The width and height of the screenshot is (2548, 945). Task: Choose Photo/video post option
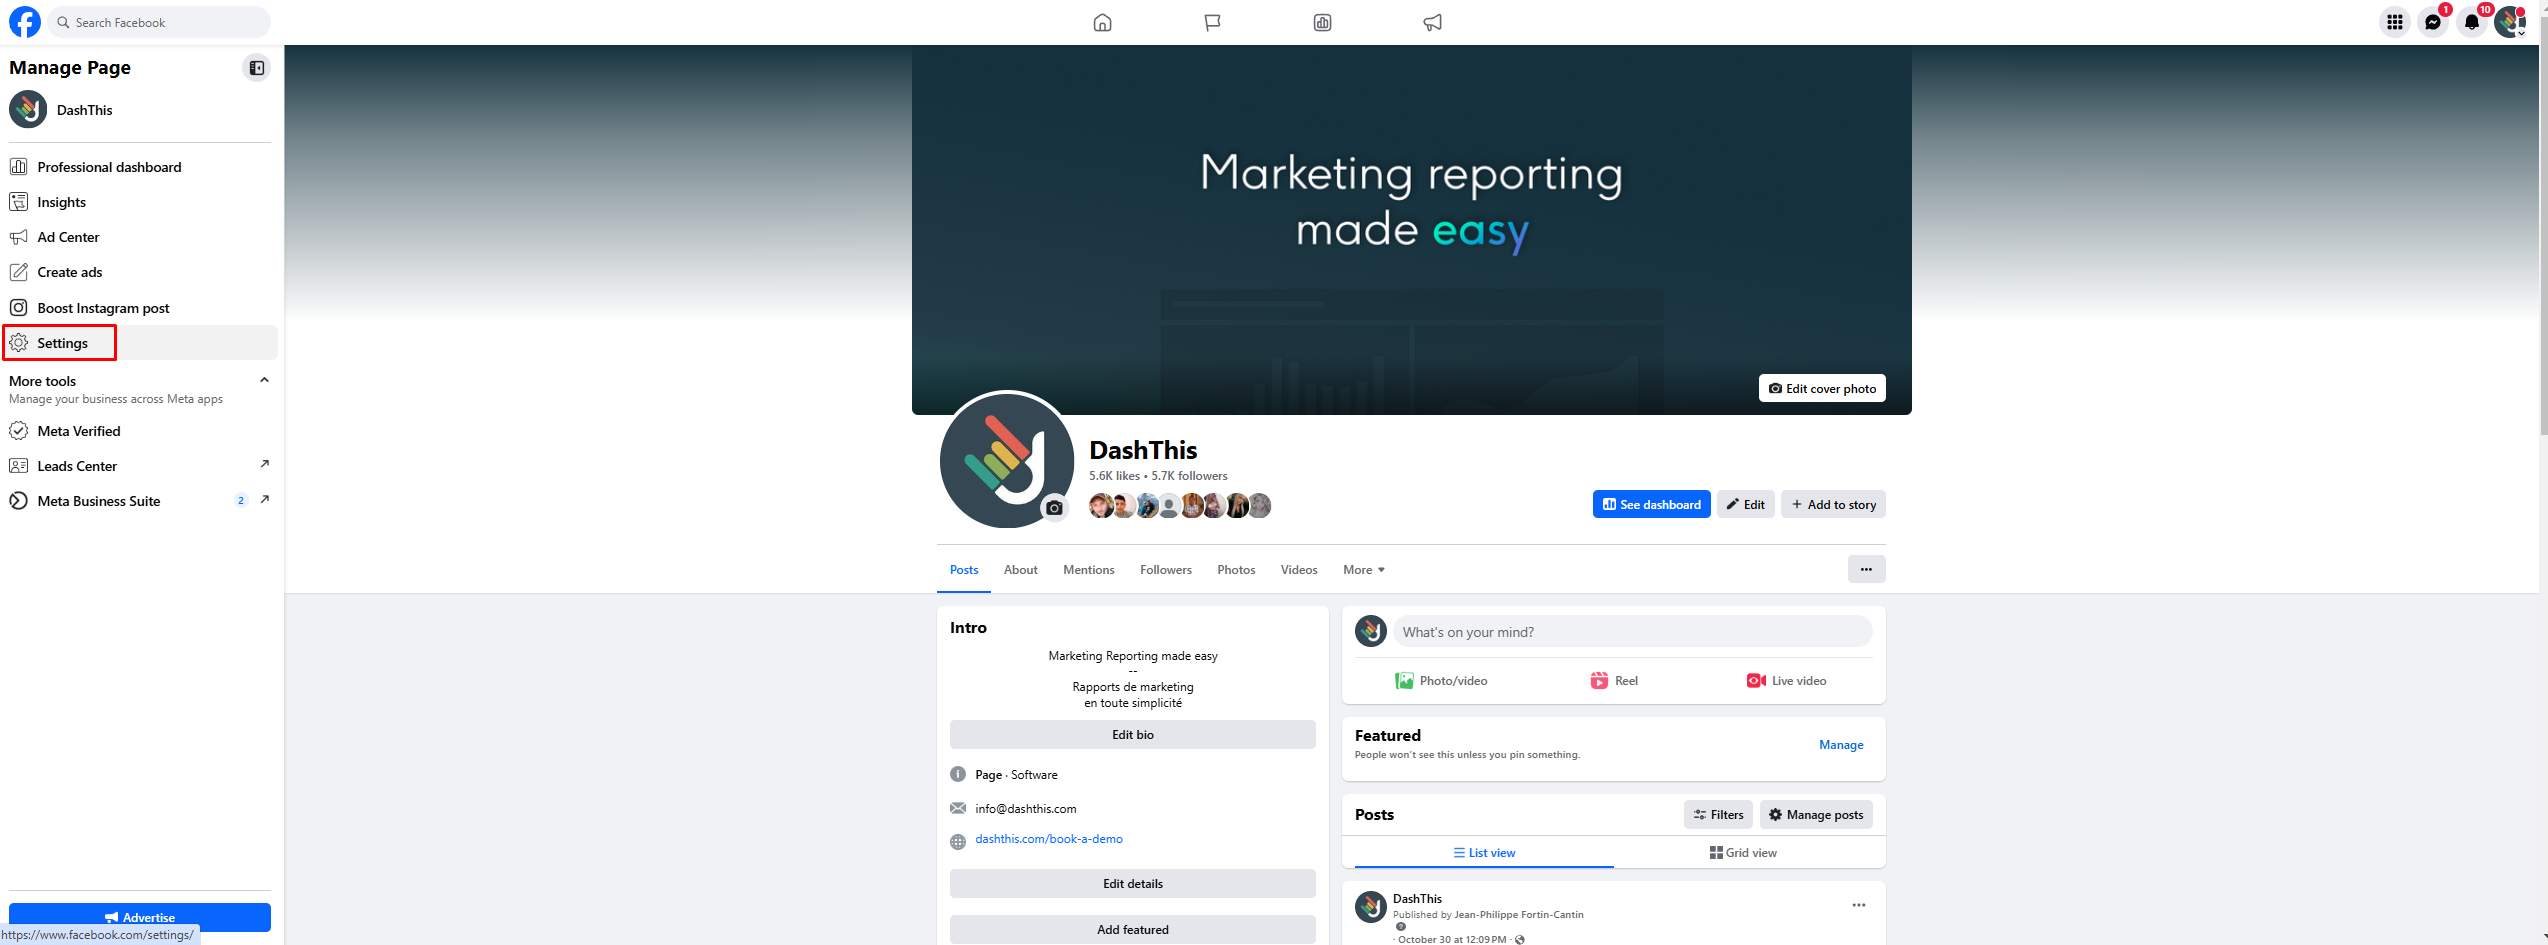pos(1441,681)
